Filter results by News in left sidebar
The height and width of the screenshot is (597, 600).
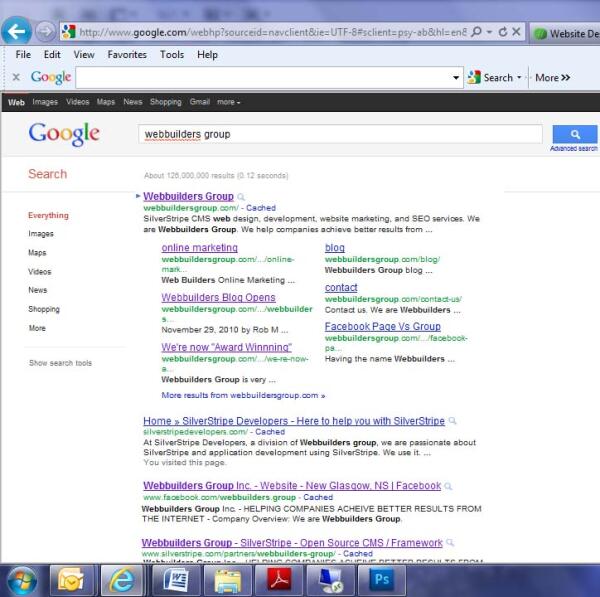click(x=38, y=290)
